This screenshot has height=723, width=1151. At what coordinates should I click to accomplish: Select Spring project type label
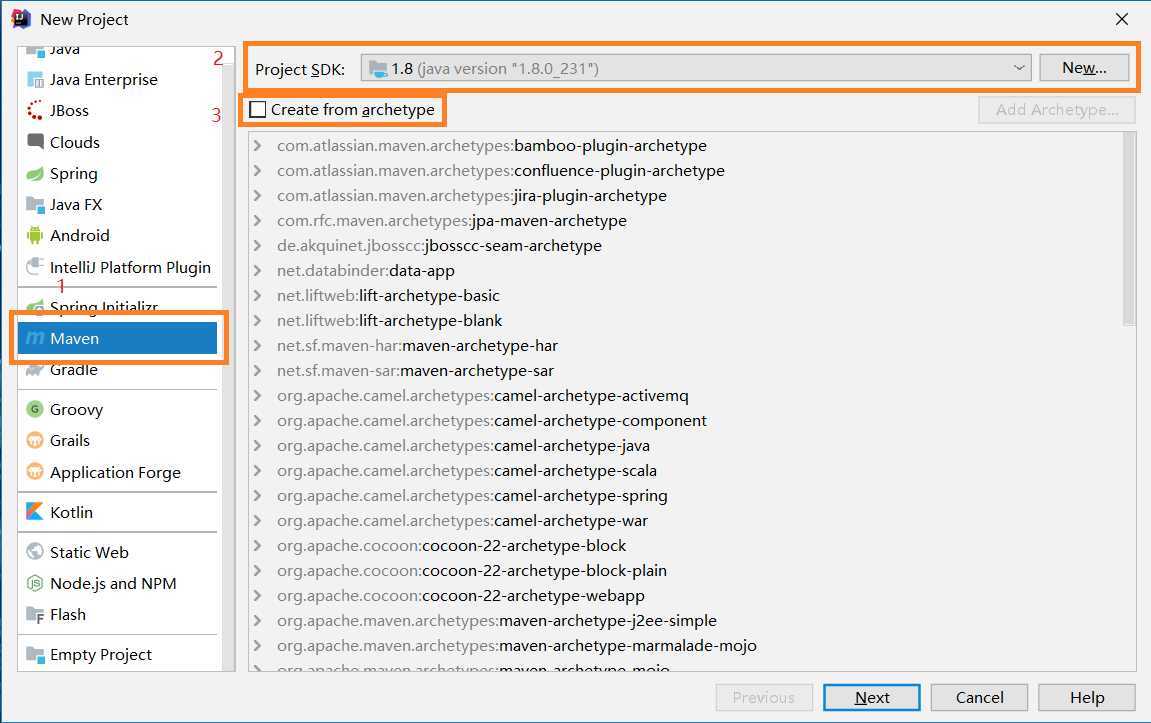click(73, 174)
